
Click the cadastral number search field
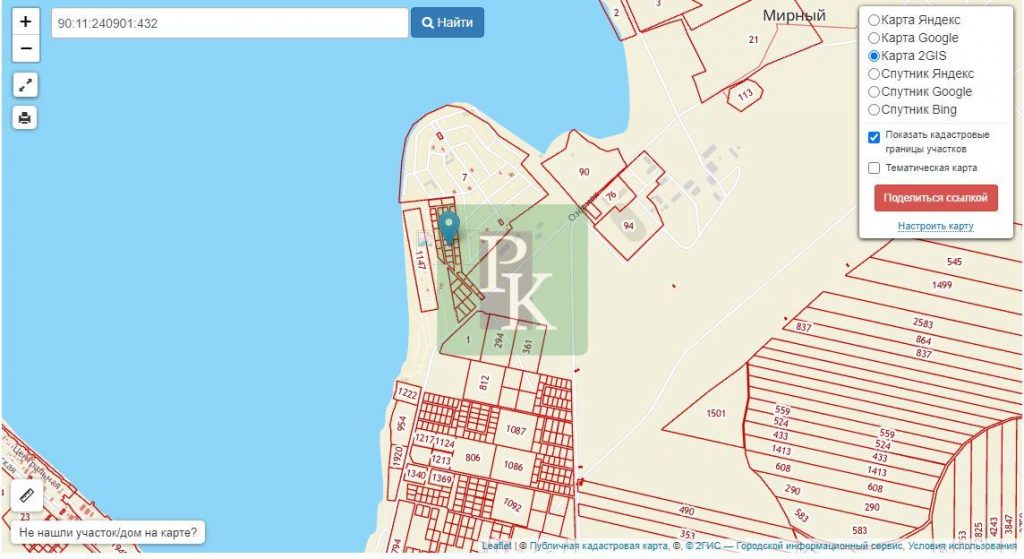(x=230, y=23)
